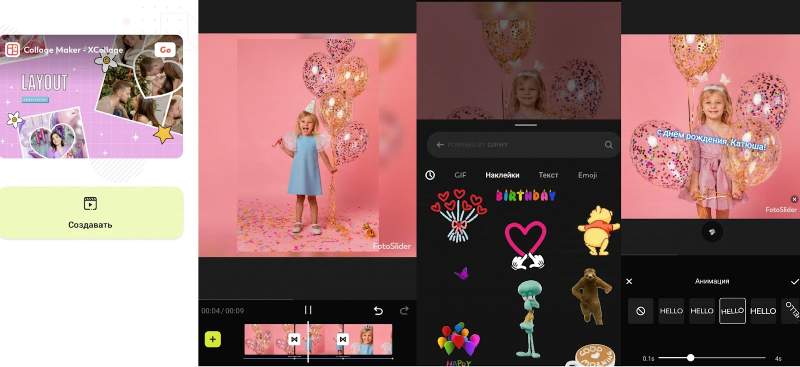800x367 pixels.
Task: Cancel the Анимация panel with the X
Action: [629, 281]
